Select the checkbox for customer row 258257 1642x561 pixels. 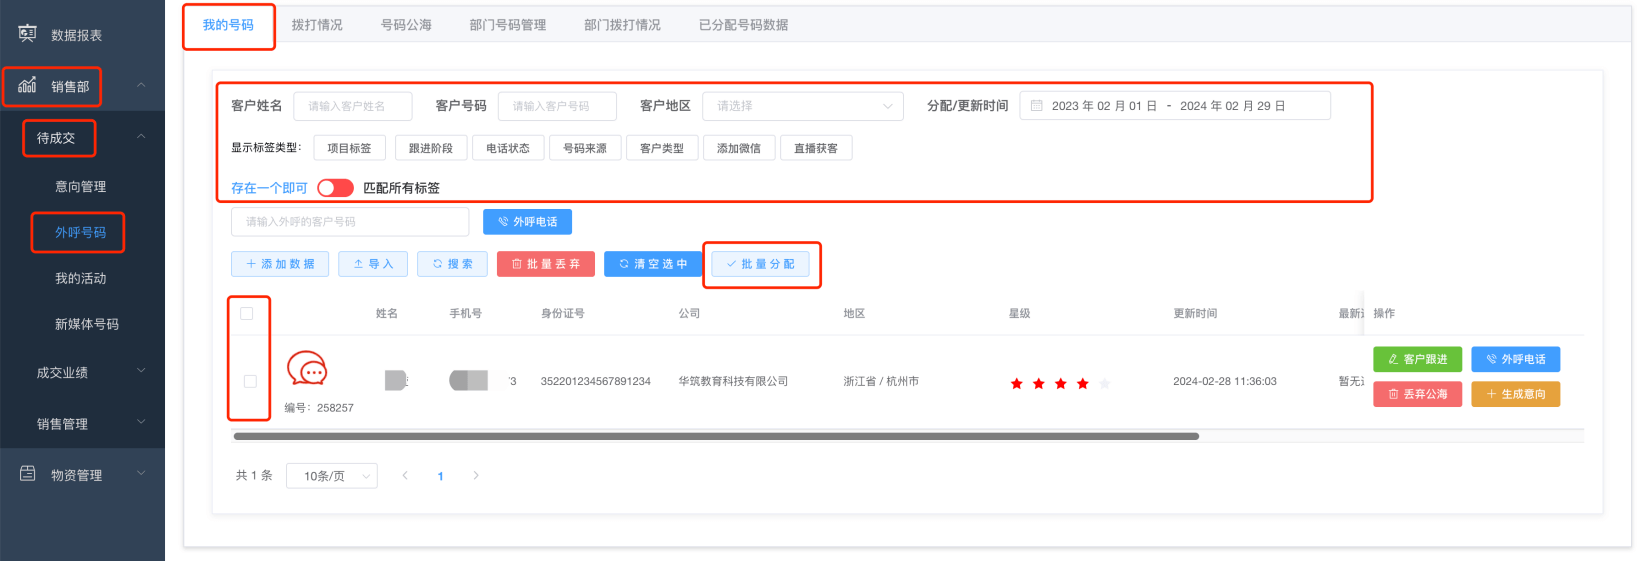click(250, 381)
